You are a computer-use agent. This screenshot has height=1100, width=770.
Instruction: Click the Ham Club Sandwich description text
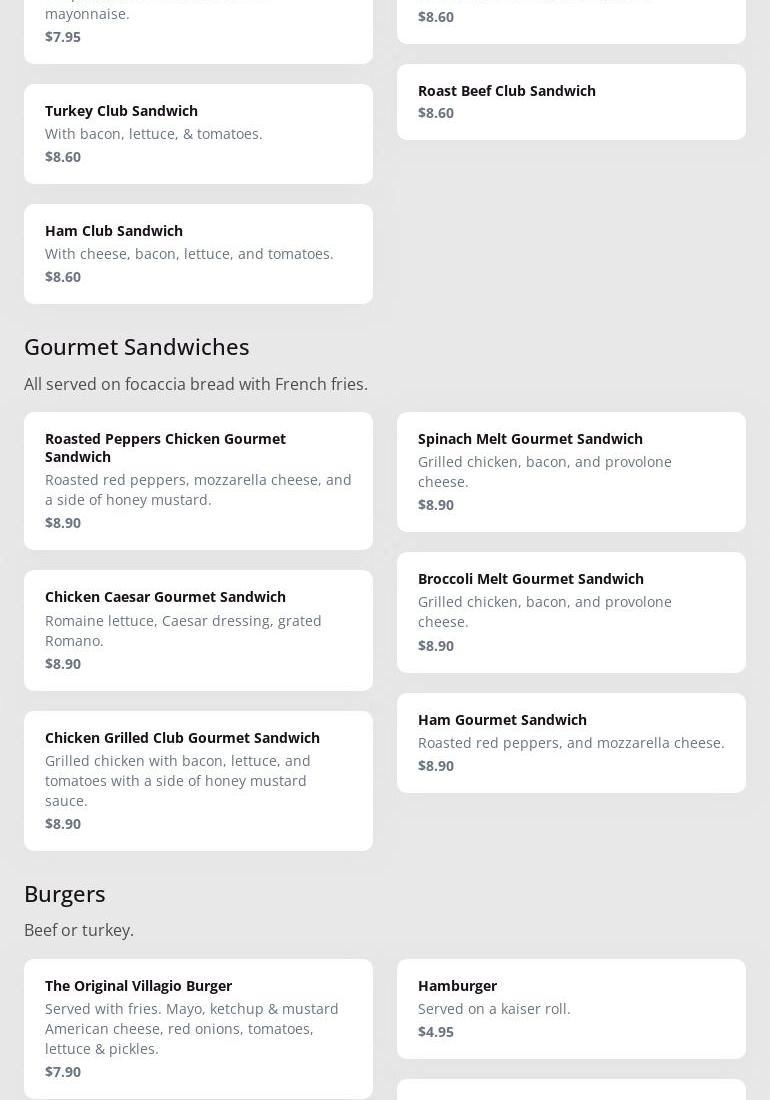(189, 253)
